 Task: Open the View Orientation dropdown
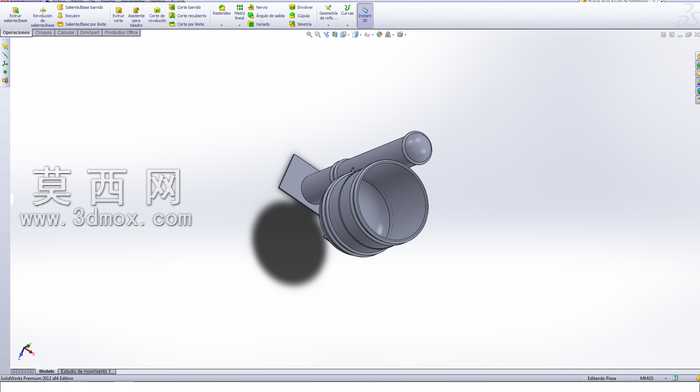click(344, 34)
